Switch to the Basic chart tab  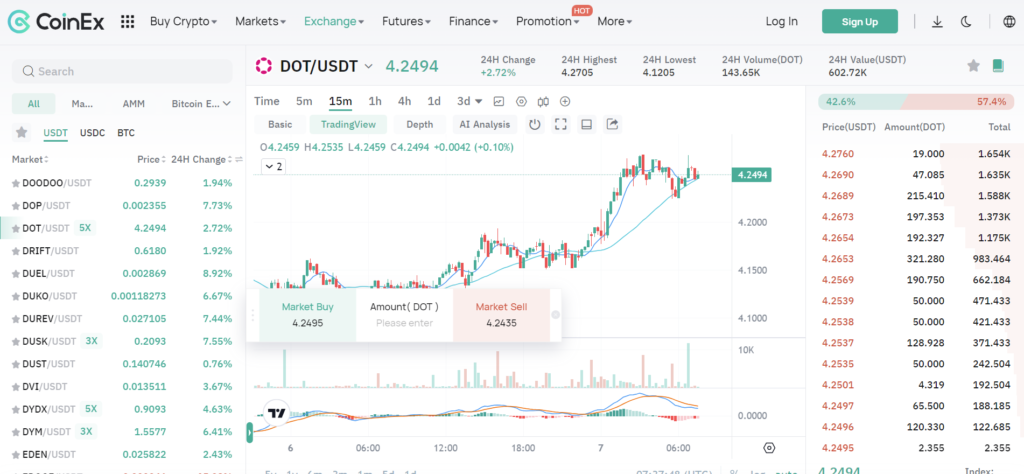(280, 124)
